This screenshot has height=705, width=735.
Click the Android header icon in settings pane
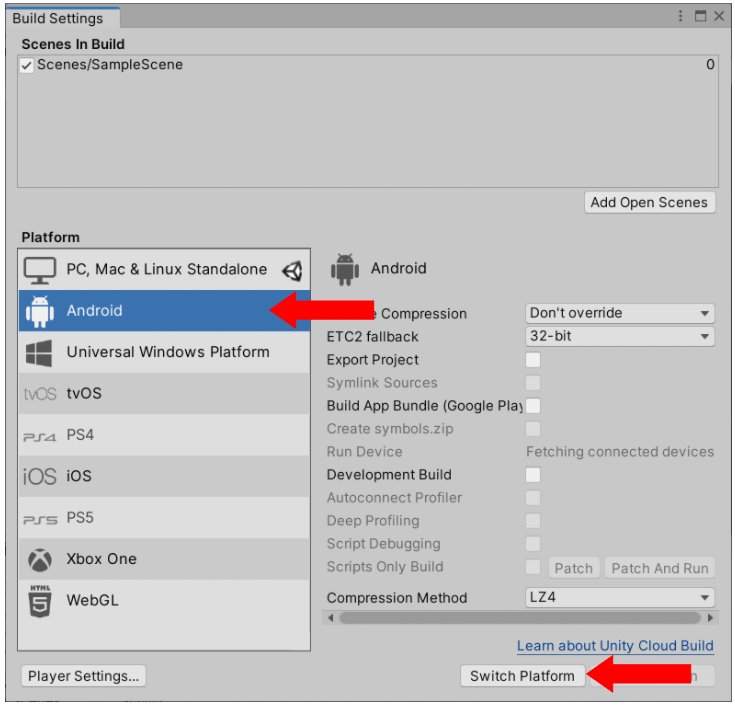click(x=345, y=270)
